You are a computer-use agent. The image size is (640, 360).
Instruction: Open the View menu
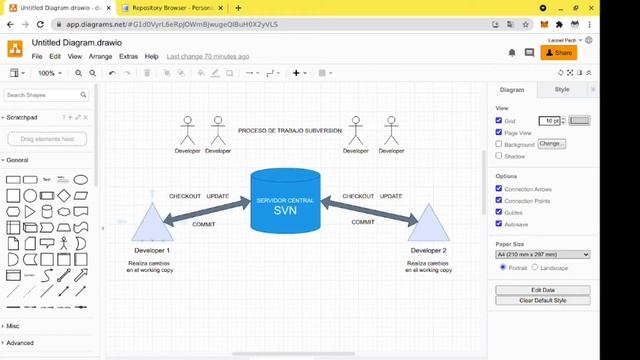click(75, 56)
